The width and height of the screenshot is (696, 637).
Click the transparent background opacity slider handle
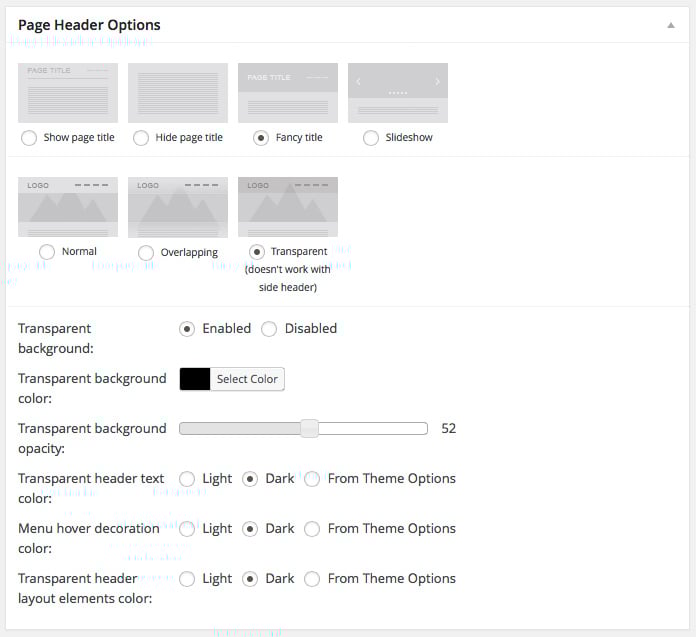(309, 429)
